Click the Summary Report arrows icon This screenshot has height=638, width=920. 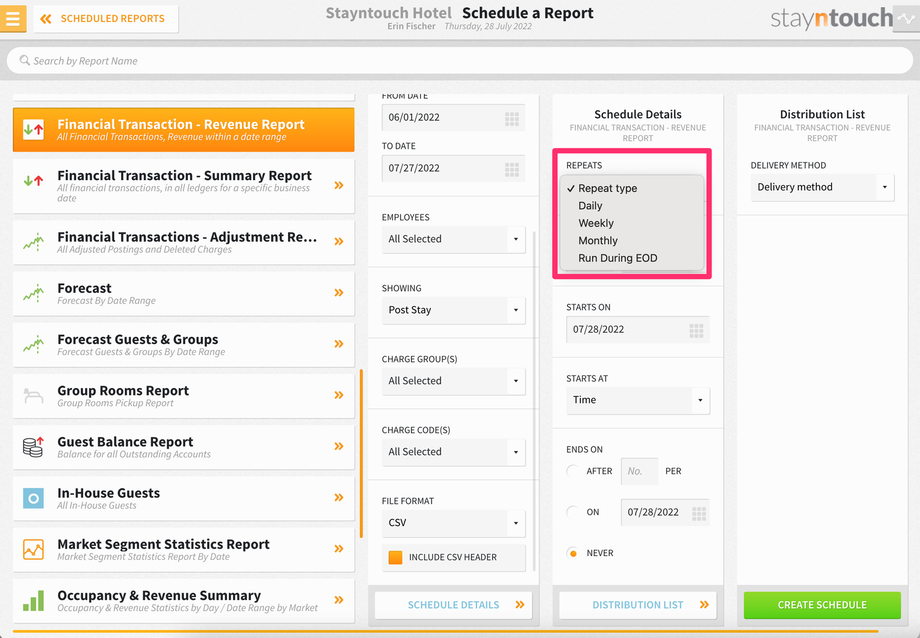click(x=33, y=181)
